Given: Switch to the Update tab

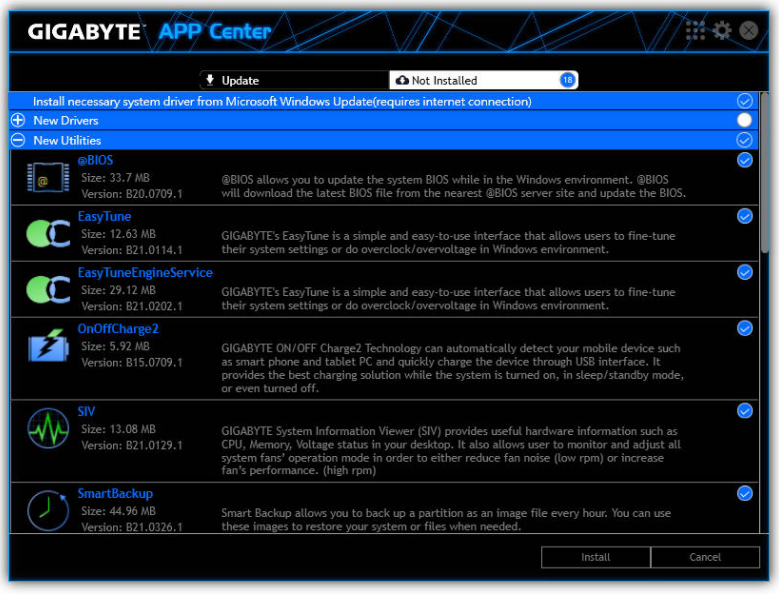Looking at the screenshot, I should (x=294, y=80).
